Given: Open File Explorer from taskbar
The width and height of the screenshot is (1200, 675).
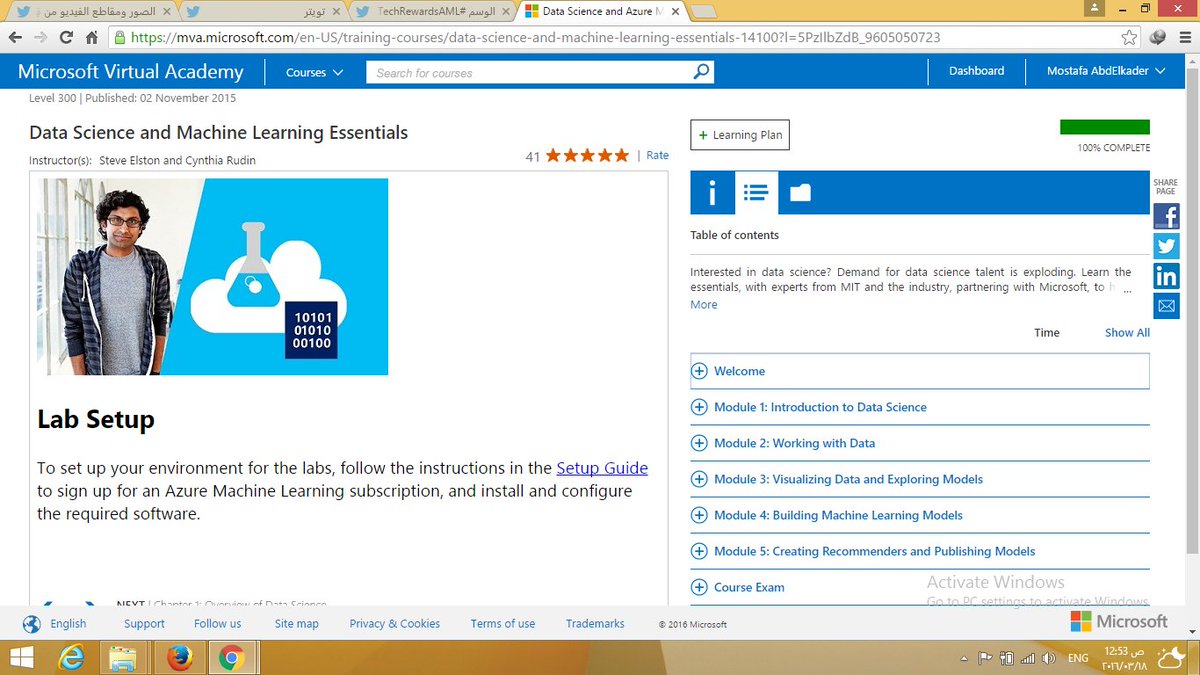Looking at the screenshot, I should [123, 658].
